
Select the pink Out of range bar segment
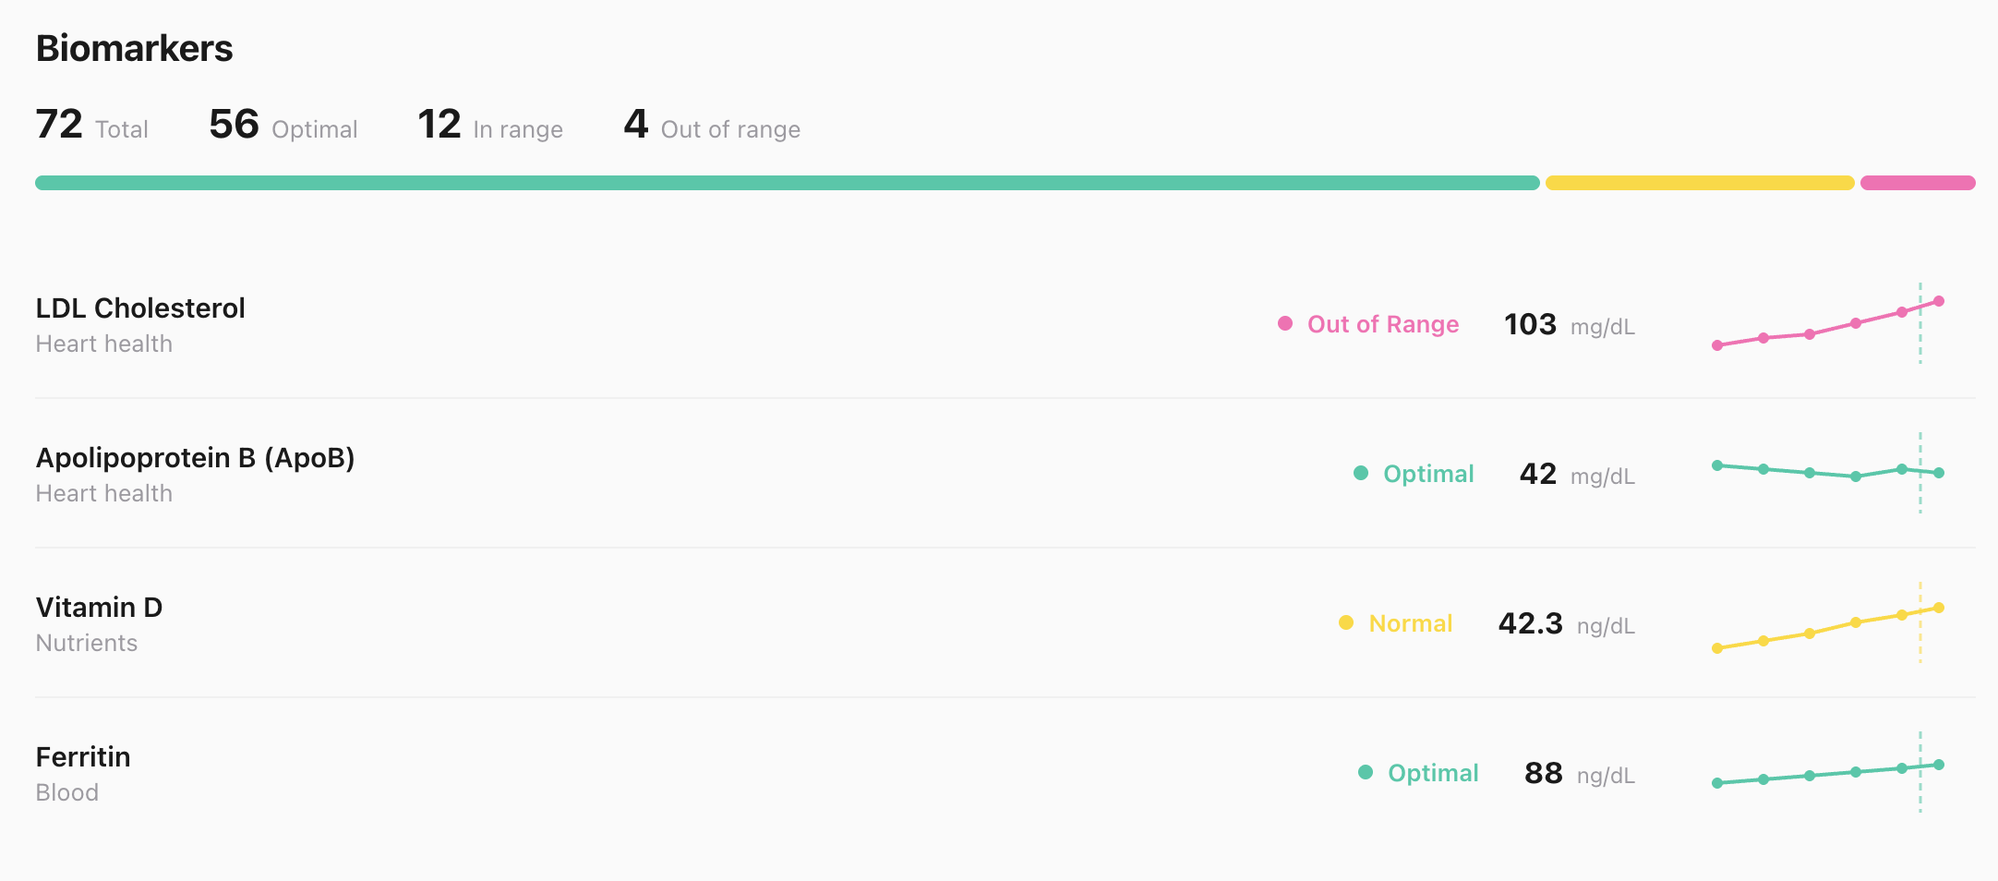pyautogui.click(x=1917, y=183)
